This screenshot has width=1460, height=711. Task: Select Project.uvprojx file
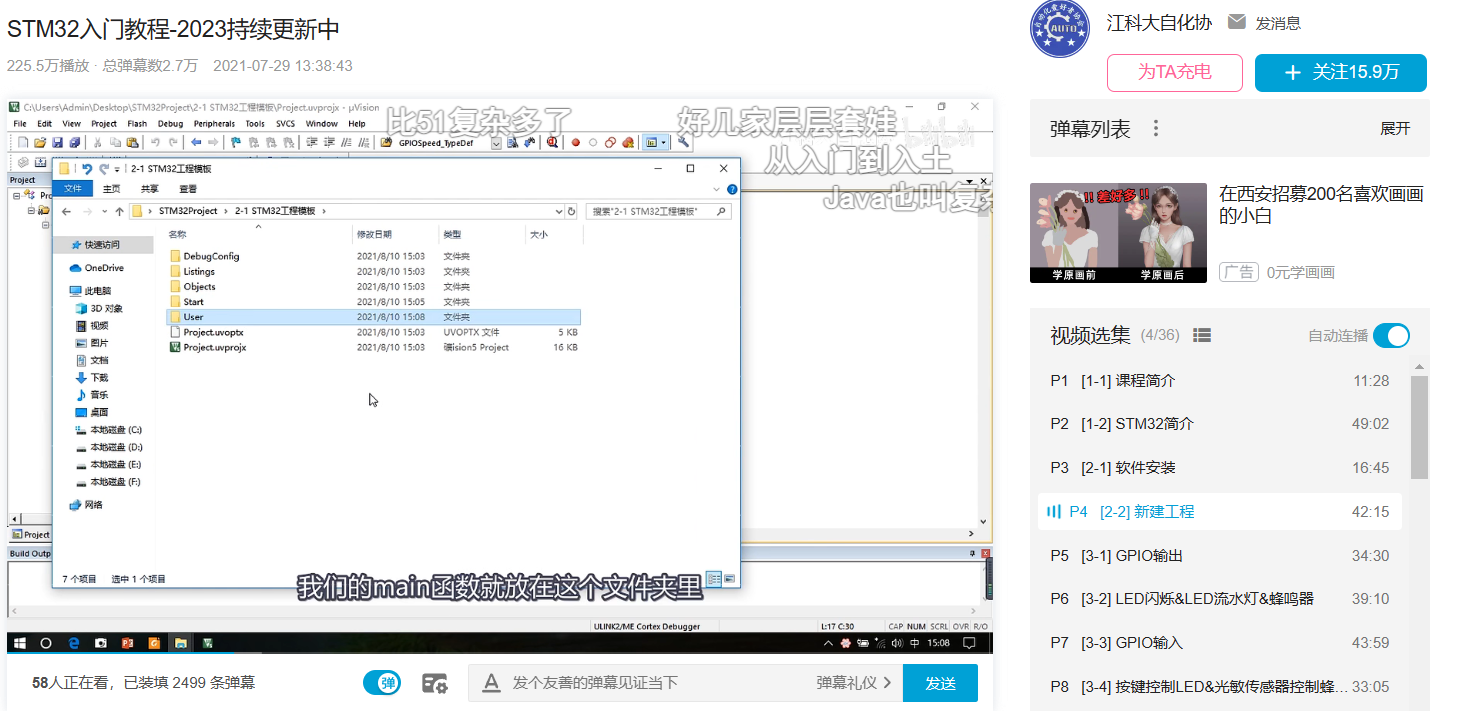214,347
